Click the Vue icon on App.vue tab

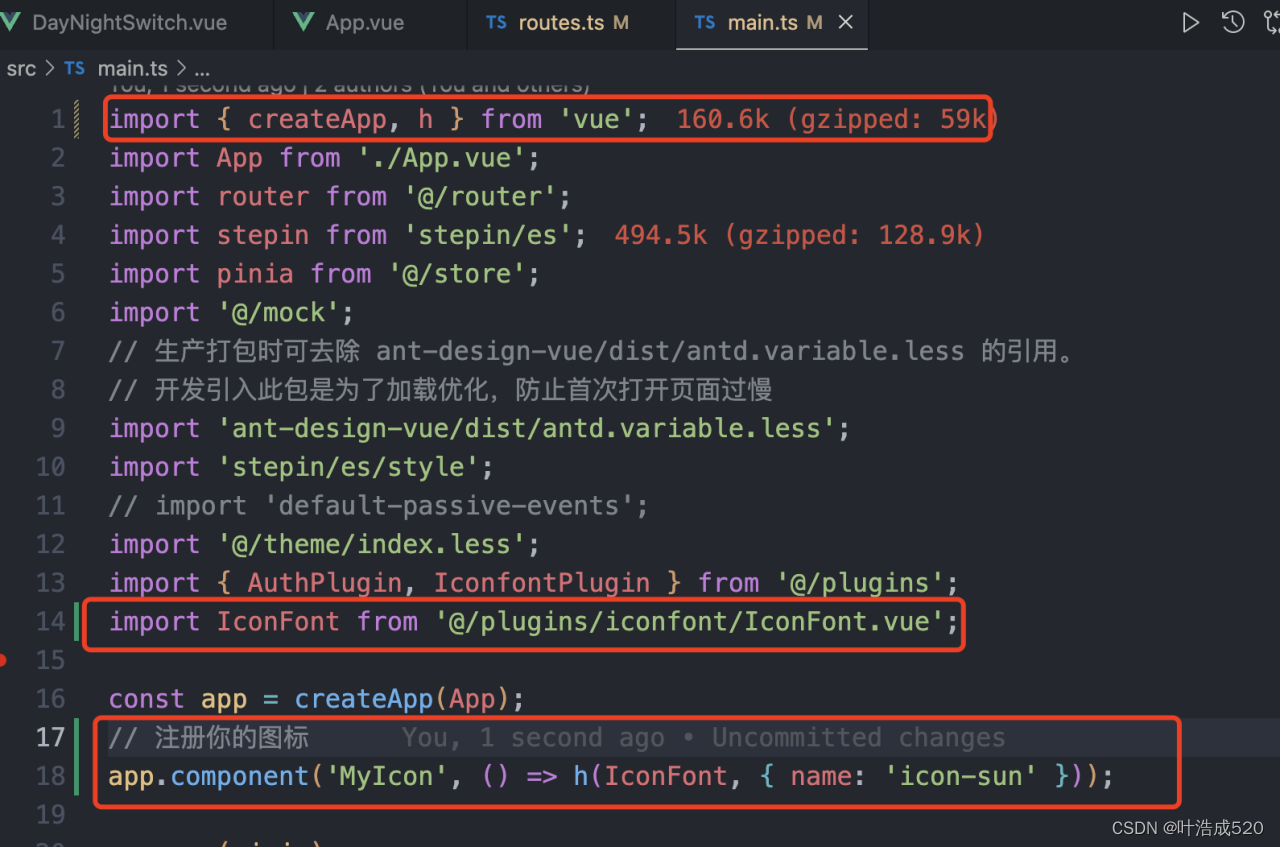(304, 22)
